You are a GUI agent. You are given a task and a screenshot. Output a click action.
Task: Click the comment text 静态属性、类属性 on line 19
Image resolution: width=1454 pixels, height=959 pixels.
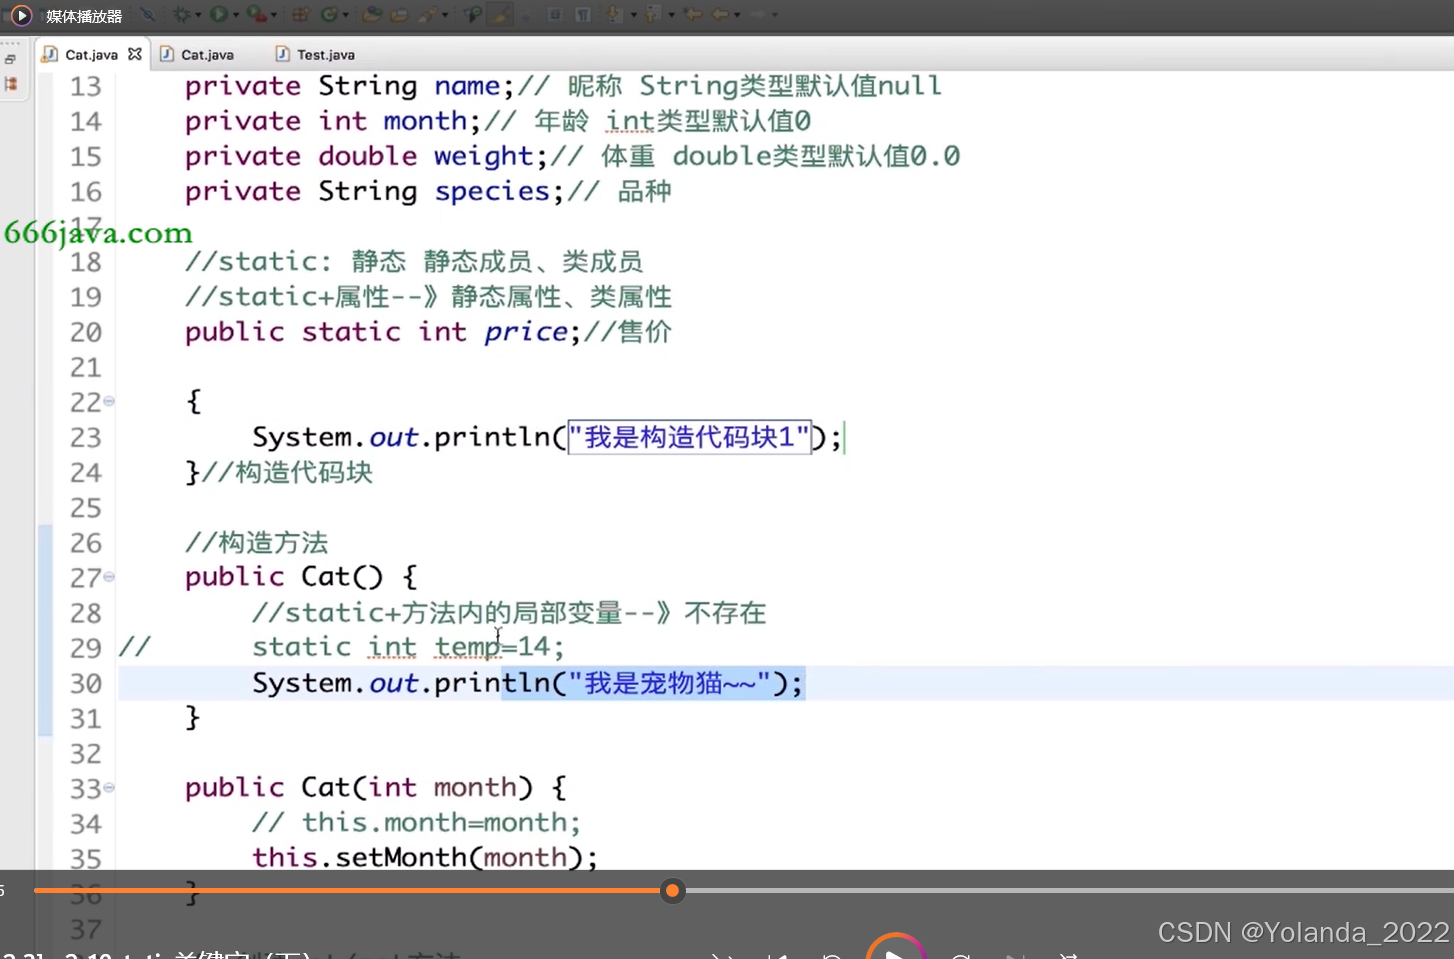point(561,297)
